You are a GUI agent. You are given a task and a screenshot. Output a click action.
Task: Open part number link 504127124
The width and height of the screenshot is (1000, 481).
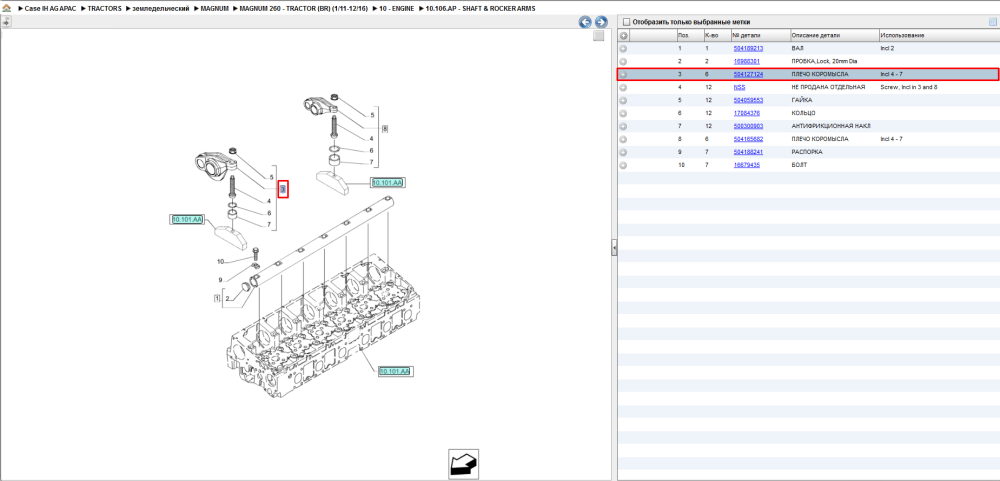748,75
